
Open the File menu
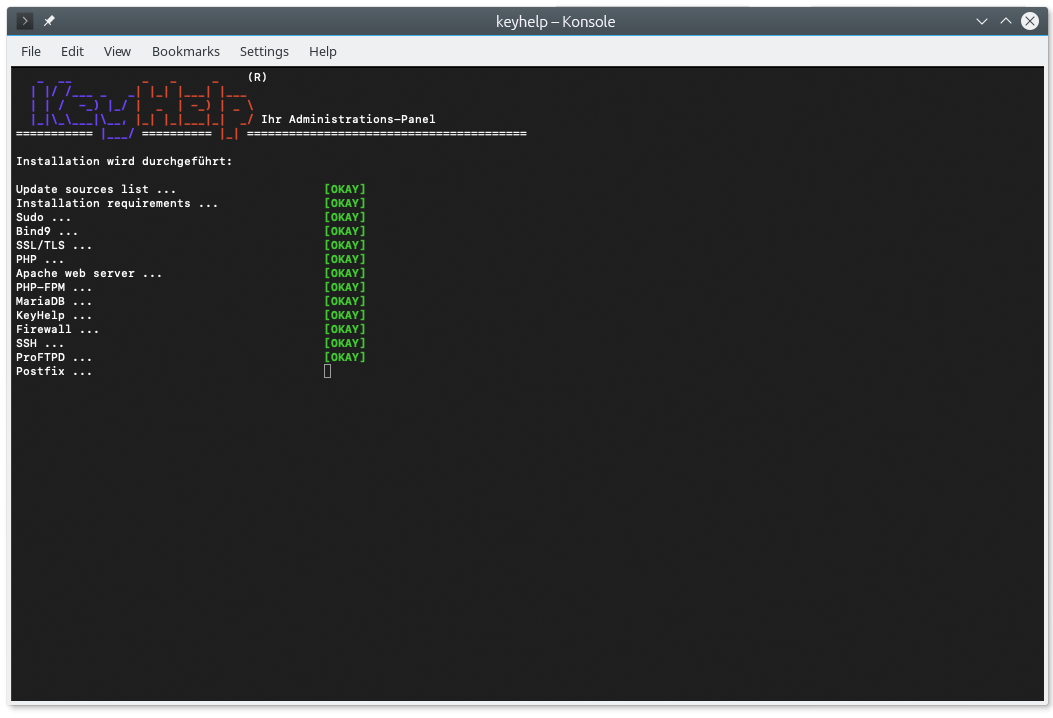(31, 52)
